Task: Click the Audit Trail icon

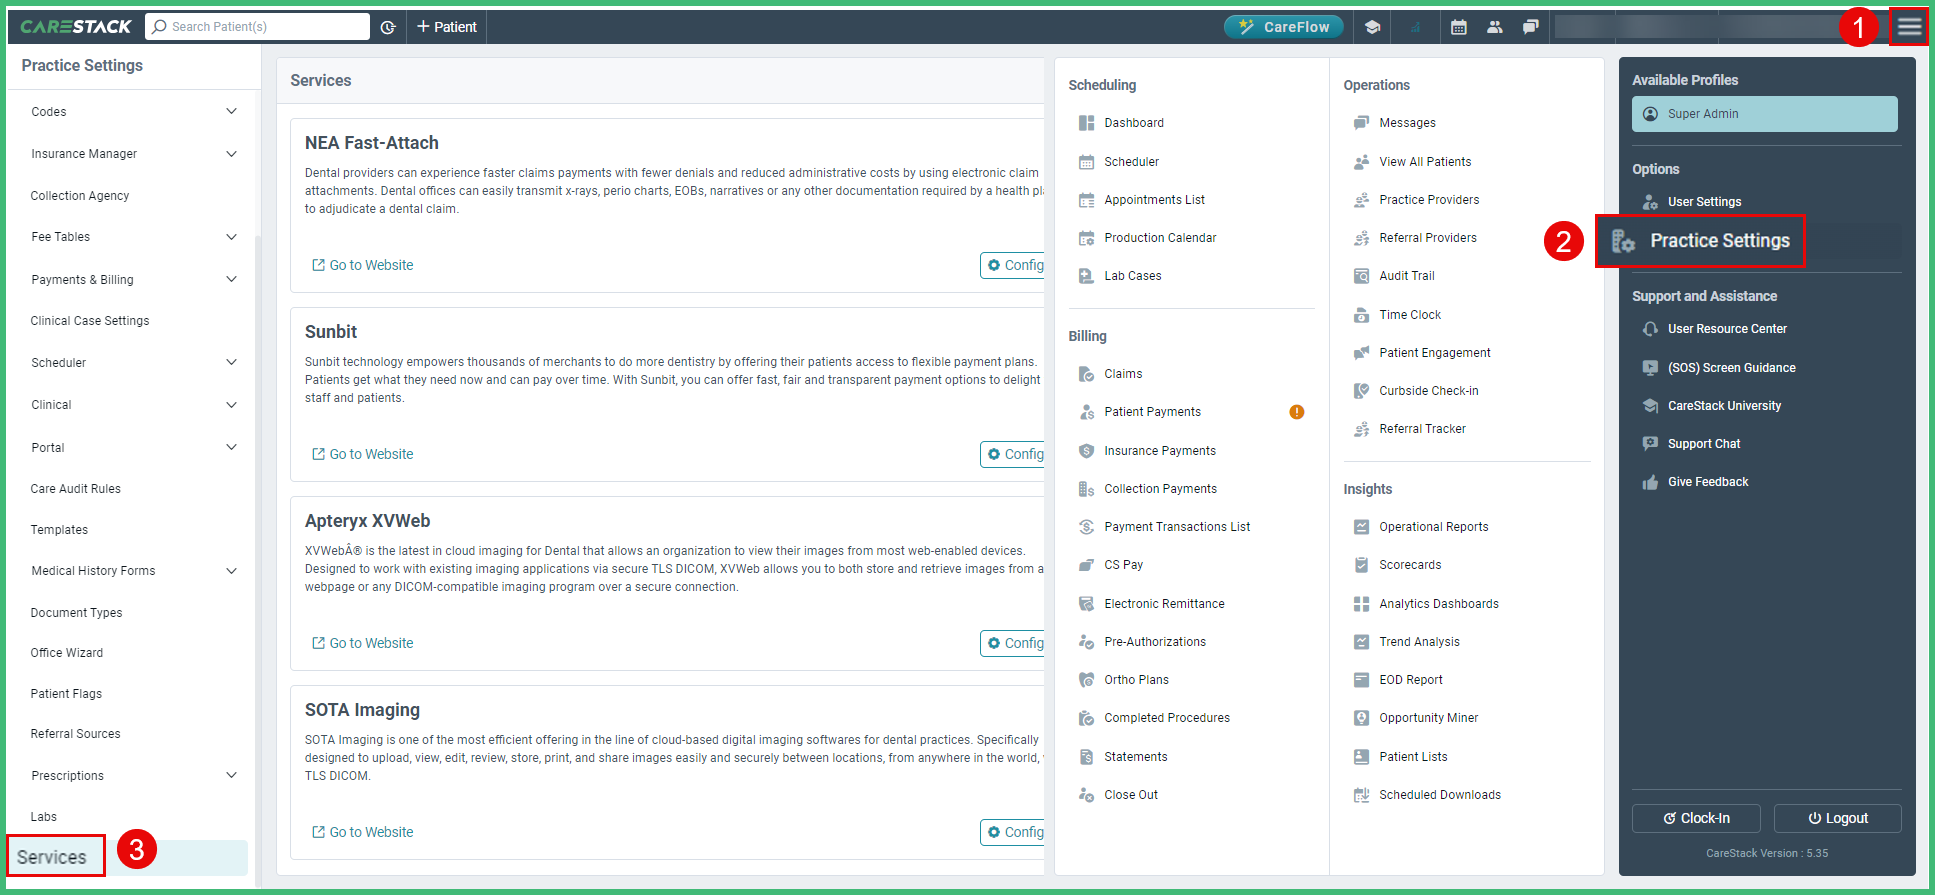Action: (x=1361, y=276)
